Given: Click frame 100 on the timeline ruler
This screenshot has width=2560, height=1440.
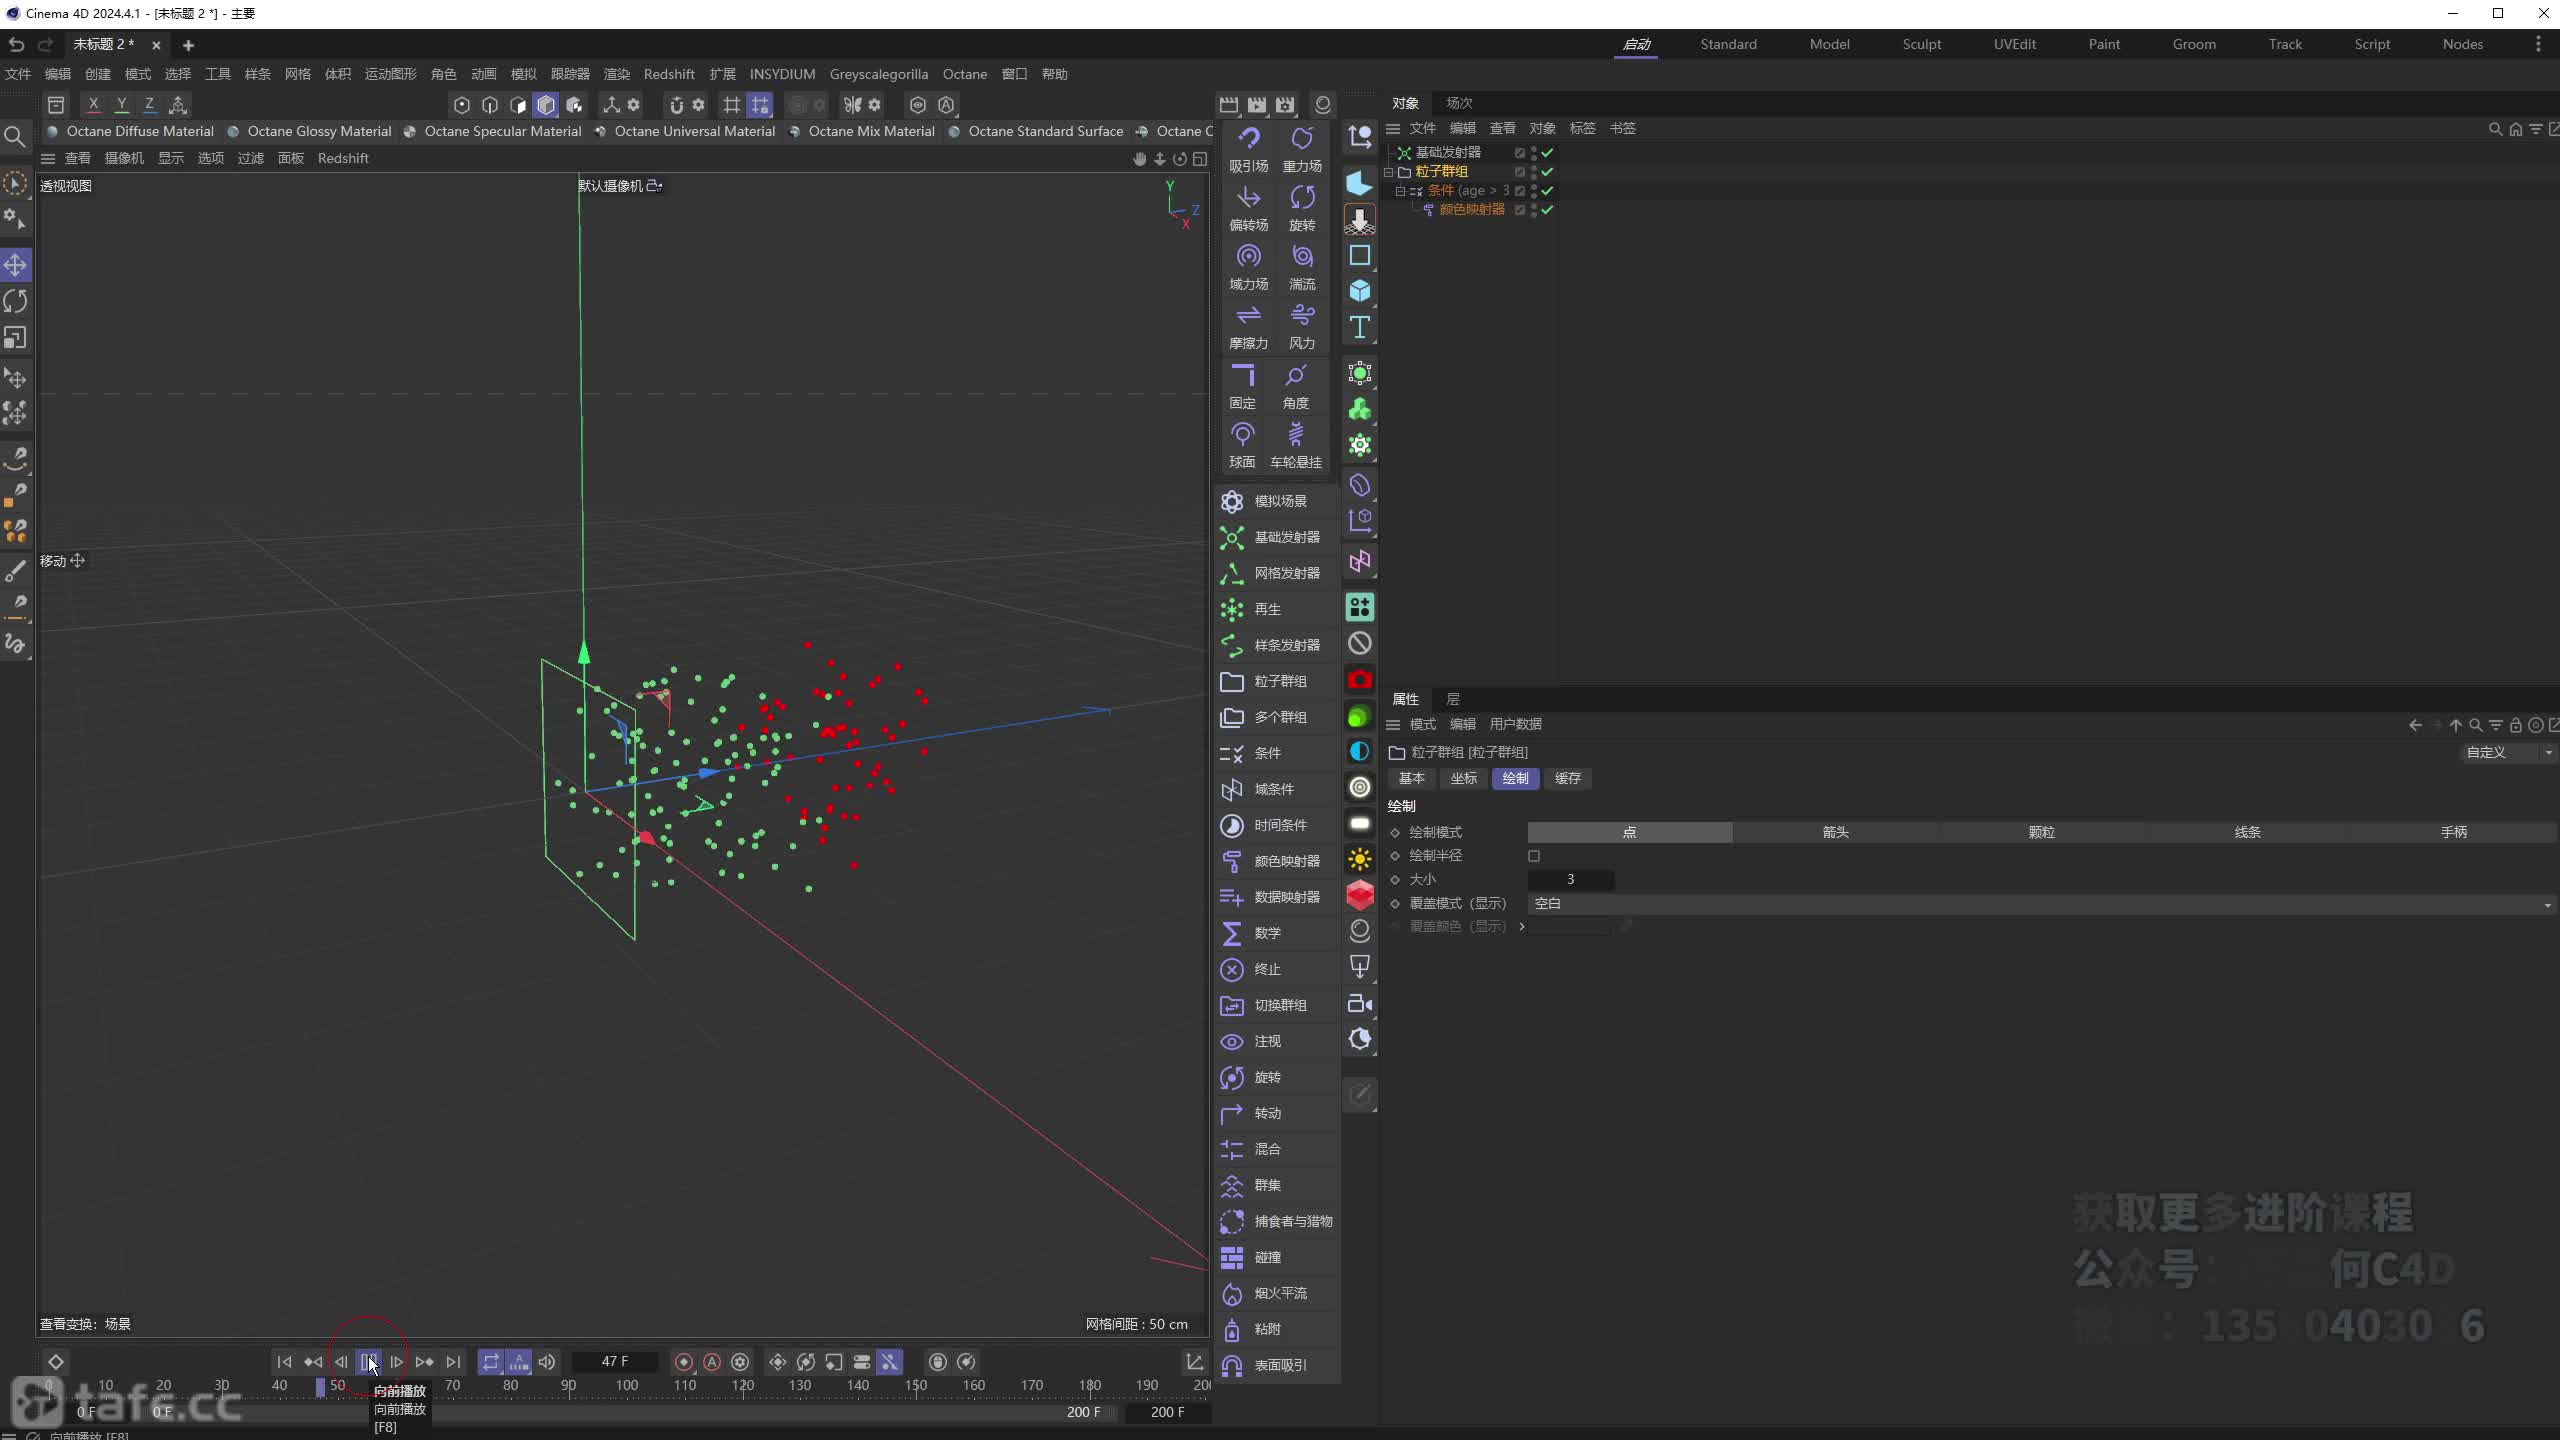Looking at the screenshot, I should click(x=627, y=1385).
